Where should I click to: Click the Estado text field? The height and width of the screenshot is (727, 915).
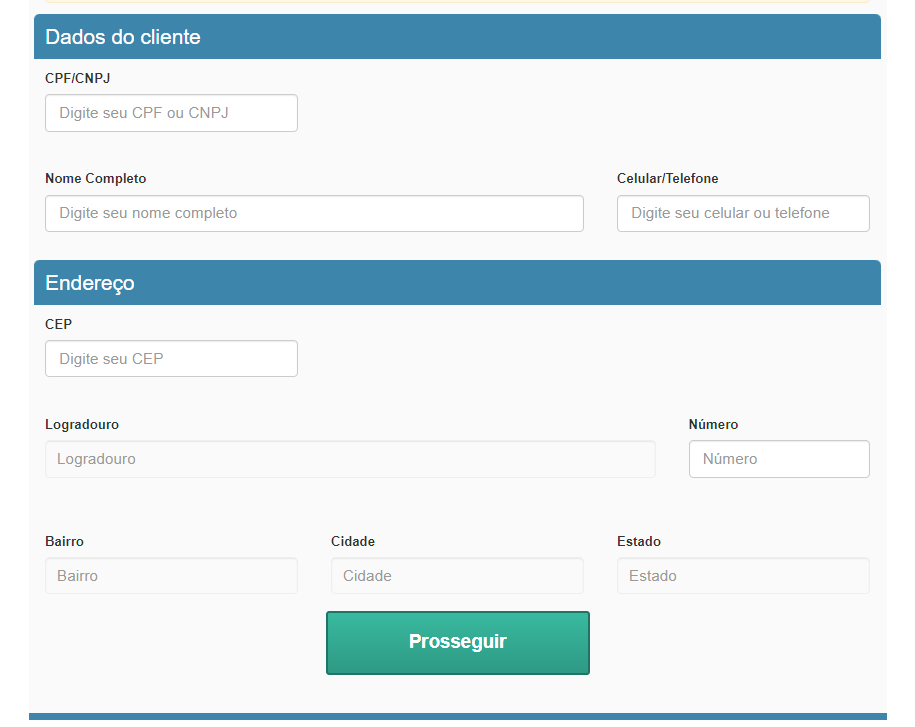[743, 576]
